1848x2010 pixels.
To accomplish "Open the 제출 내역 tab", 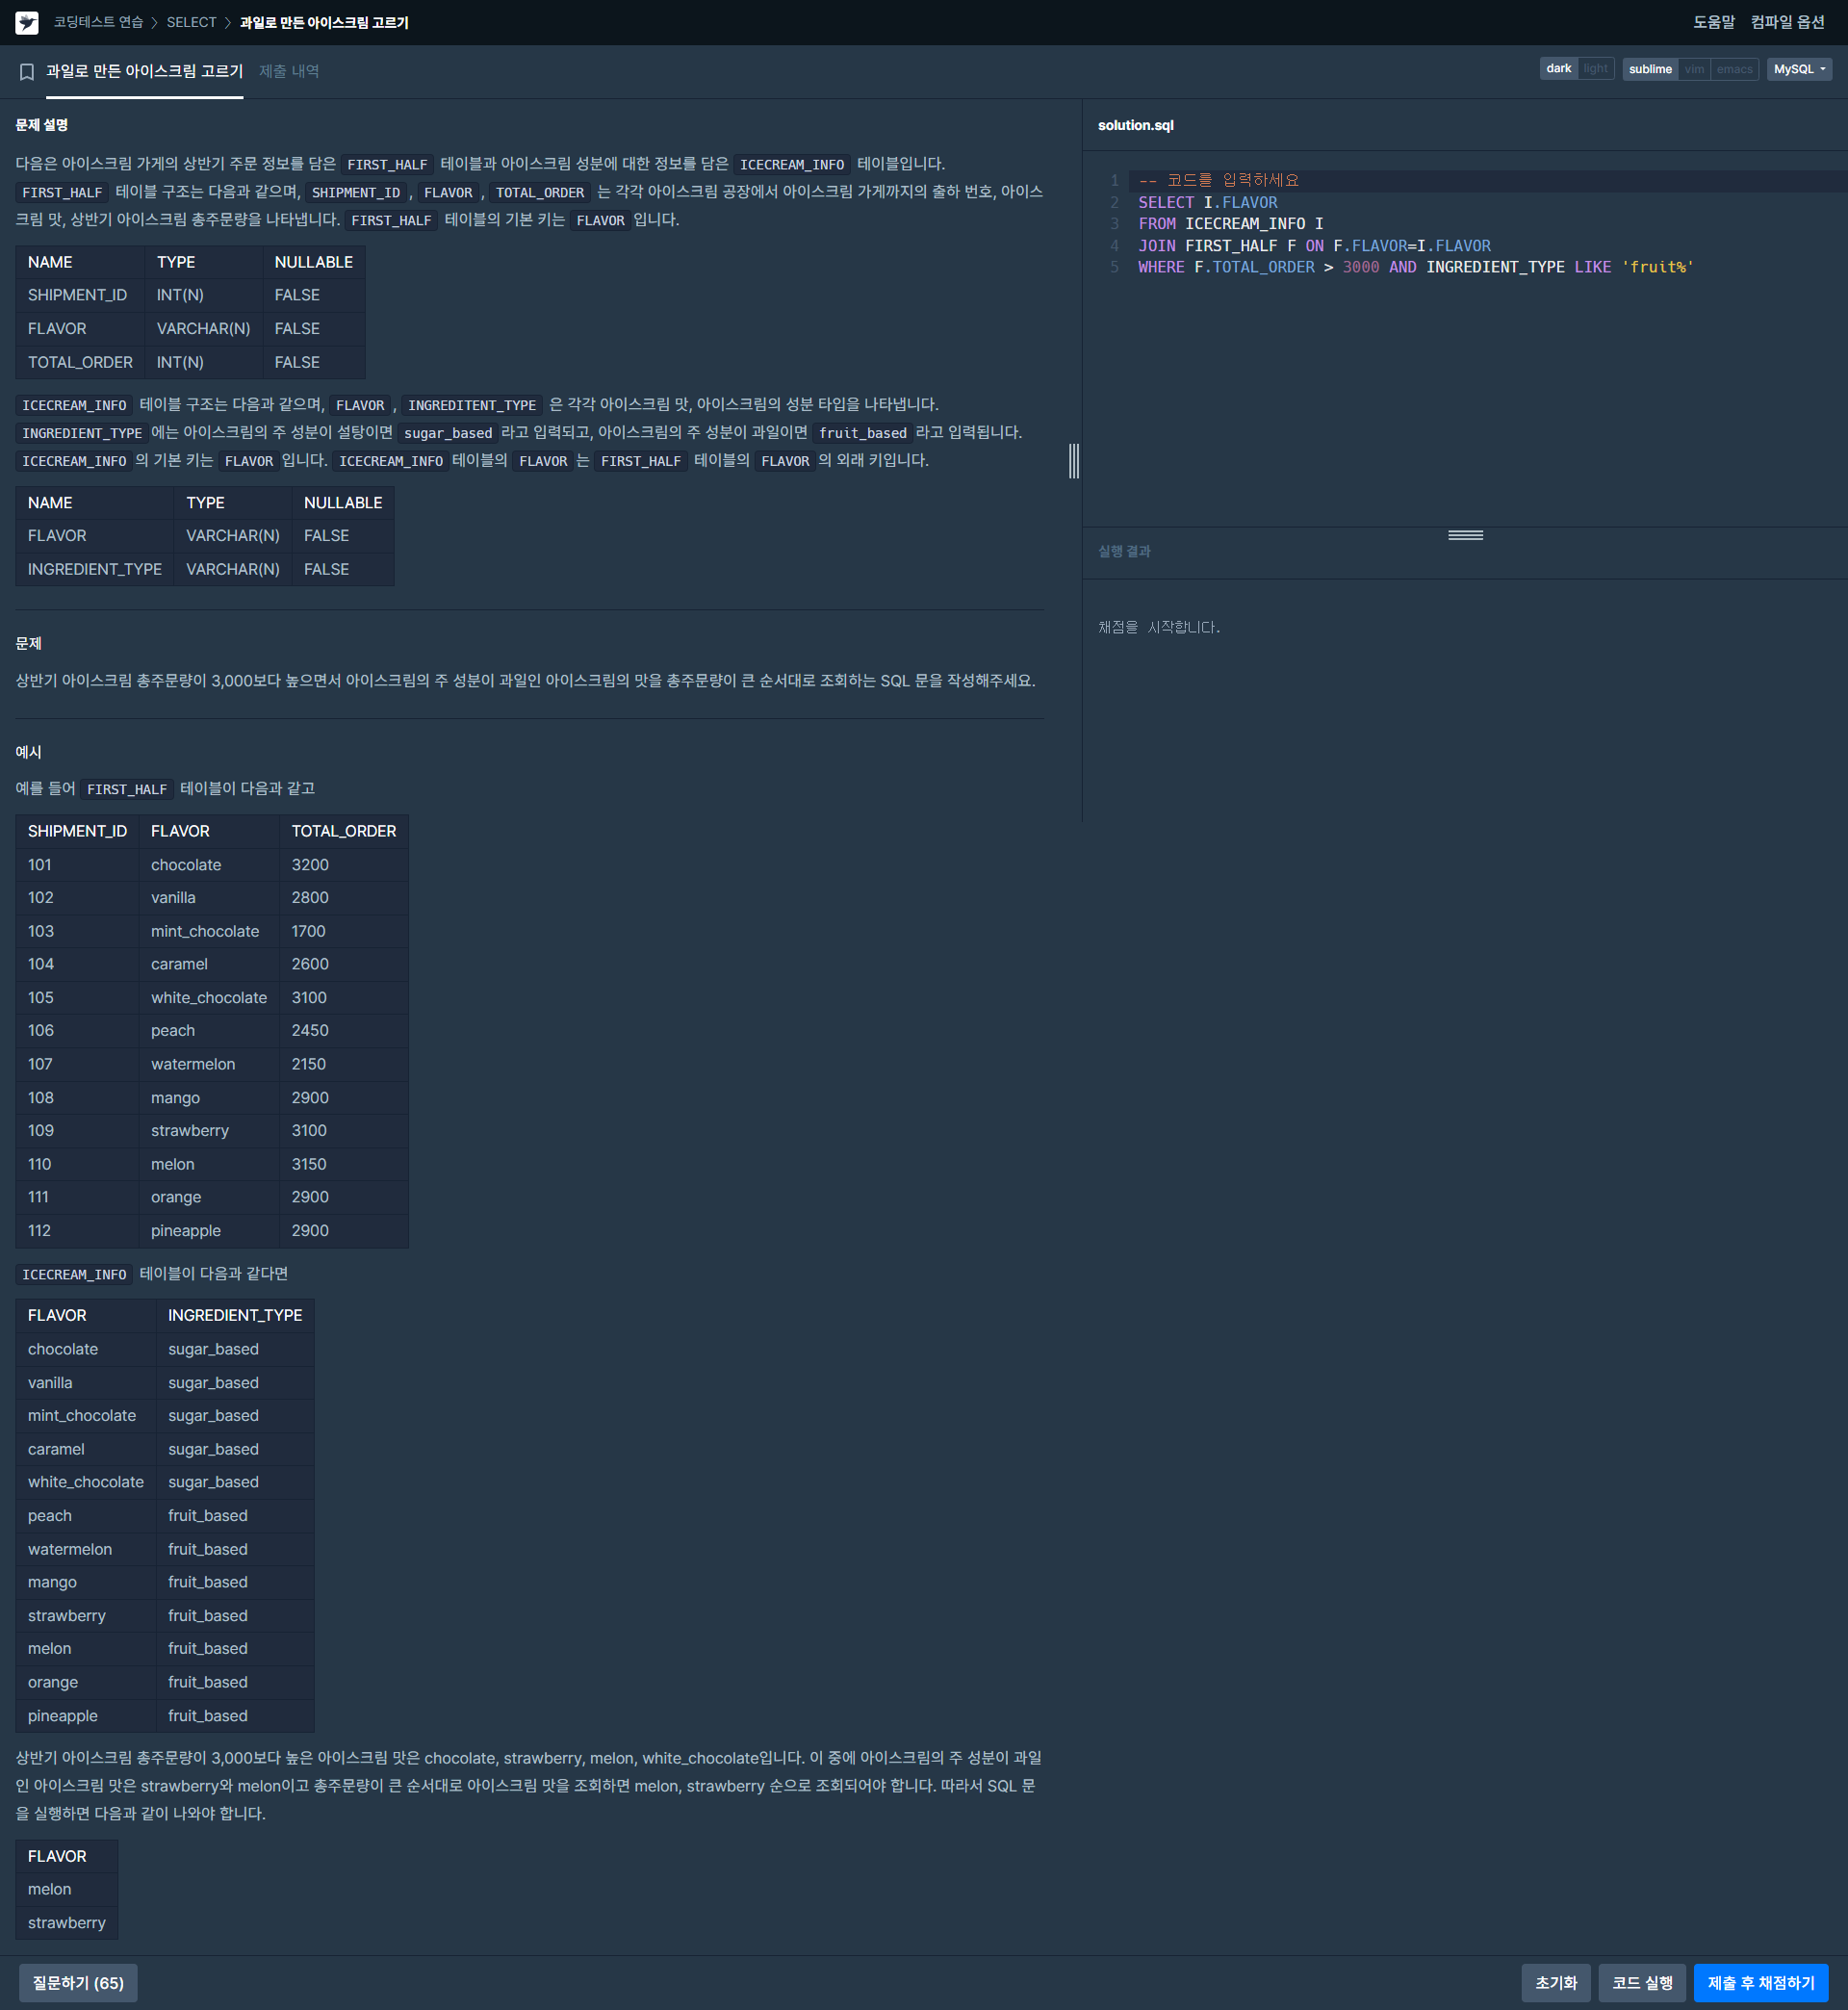I will coord(289,71).
